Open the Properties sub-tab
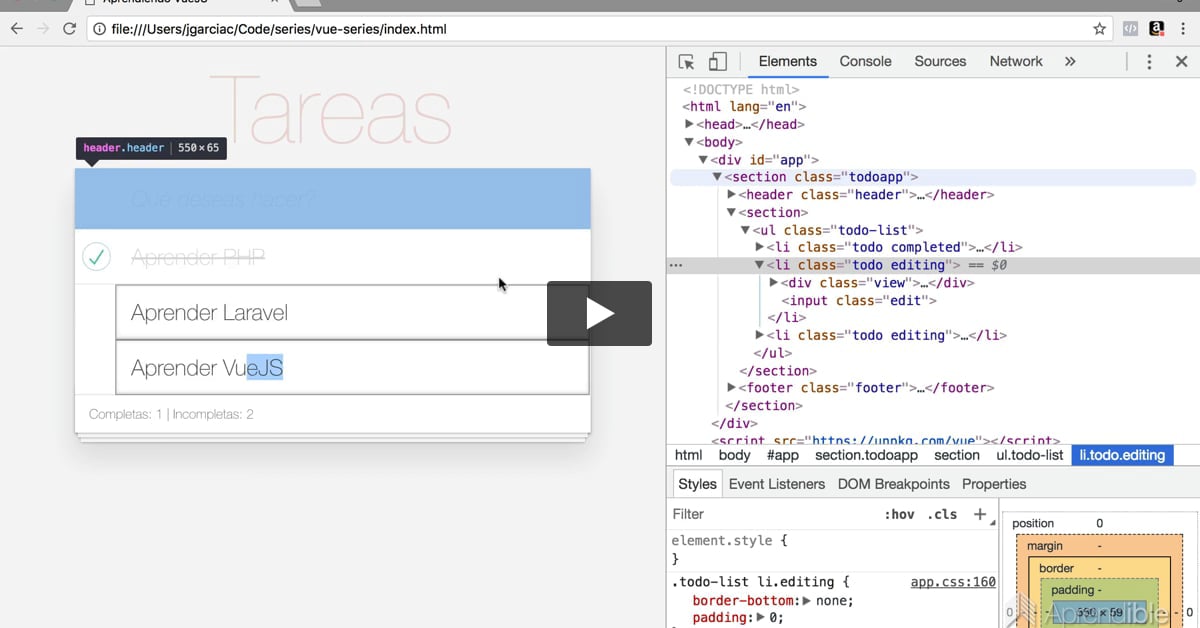Screen dimensions: 1200x628 994,484
